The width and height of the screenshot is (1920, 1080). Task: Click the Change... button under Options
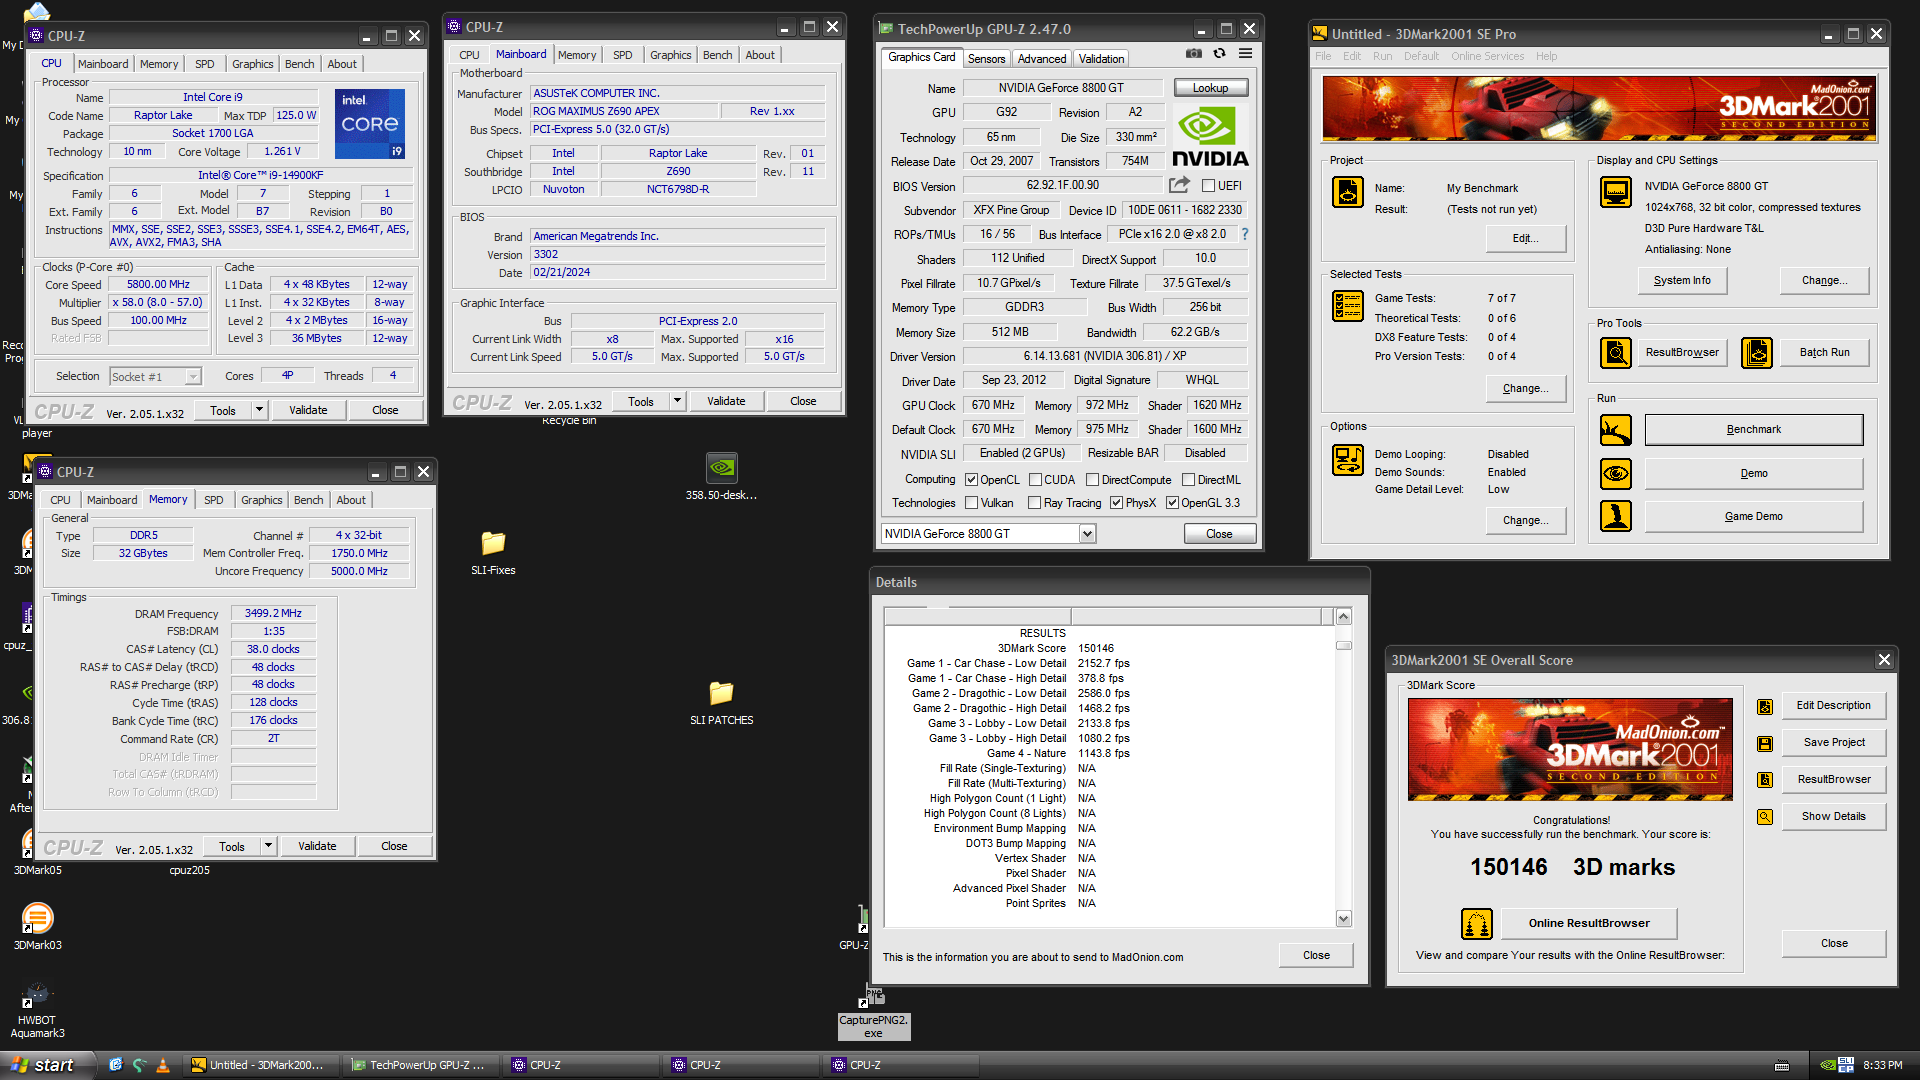click(1525, 520)
